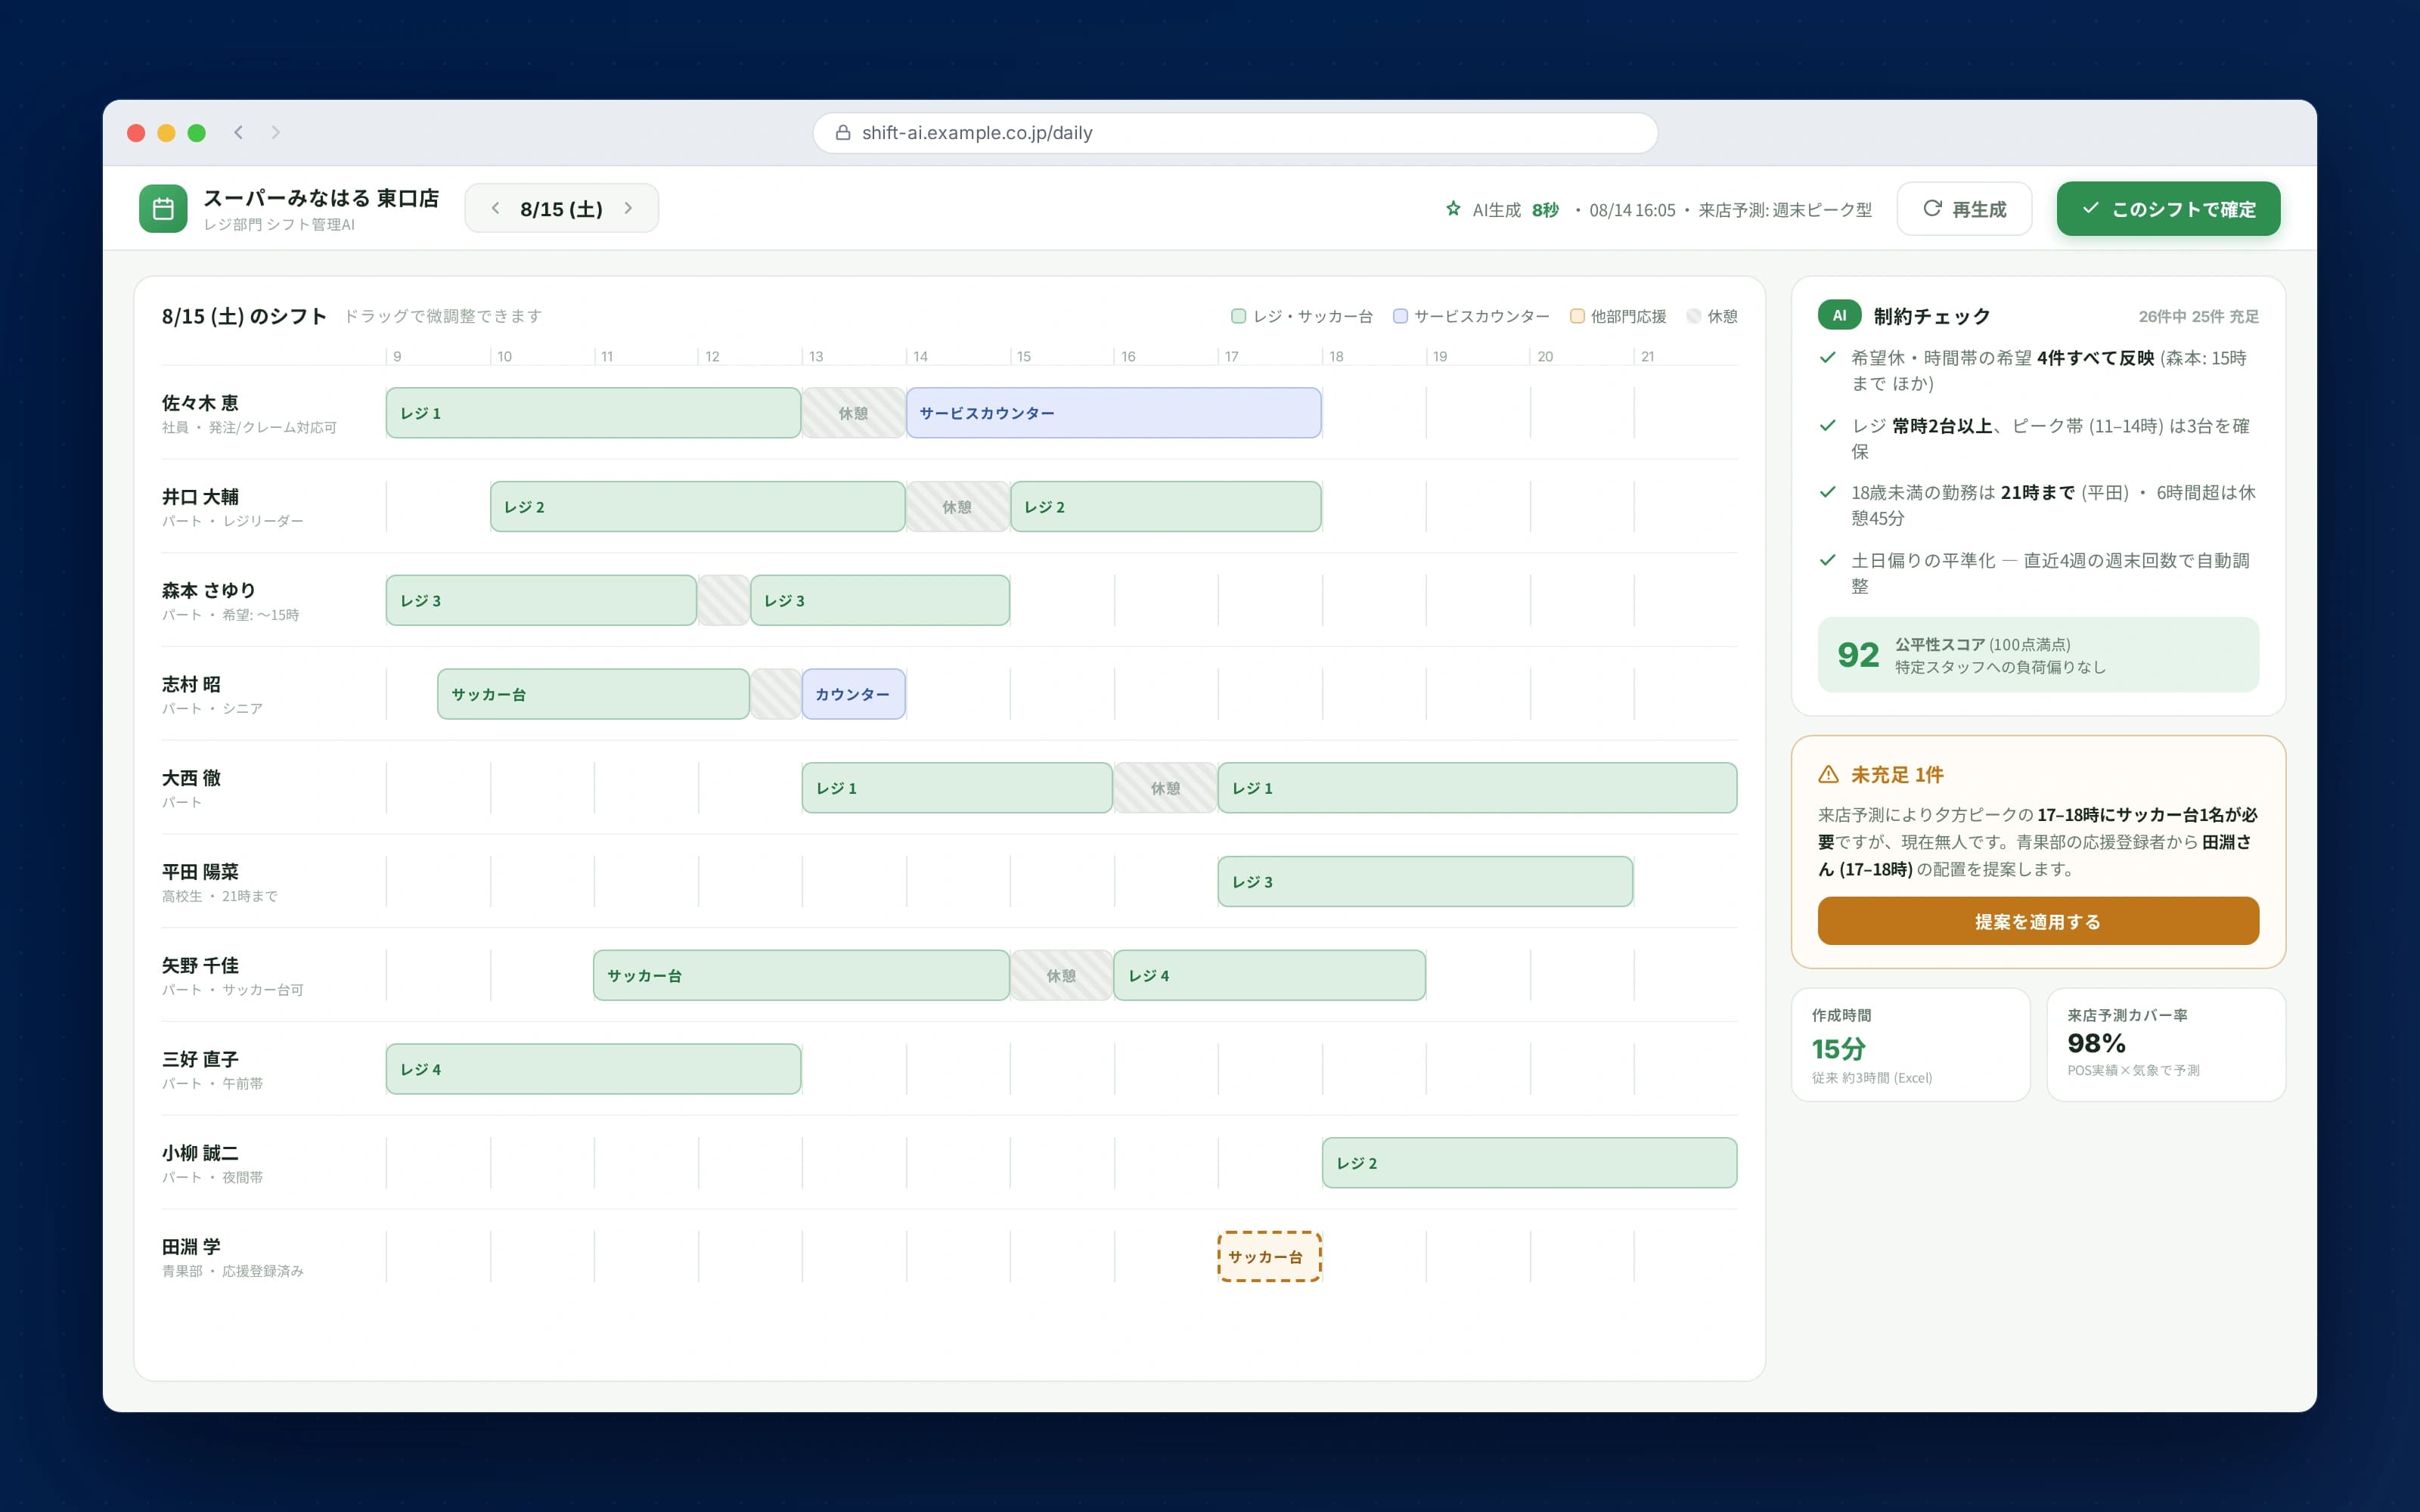Click the green calendar app logo

[x=163, y=208]
